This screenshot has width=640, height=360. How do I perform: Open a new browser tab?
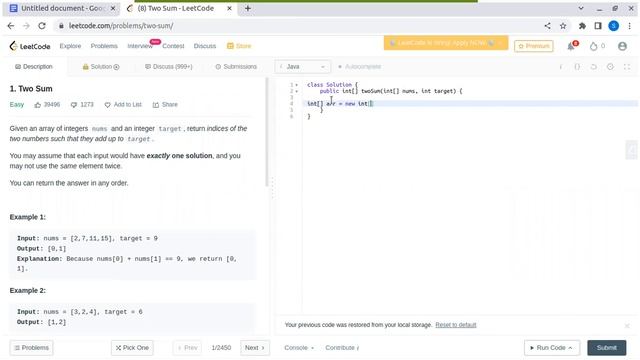pos(248,8)
